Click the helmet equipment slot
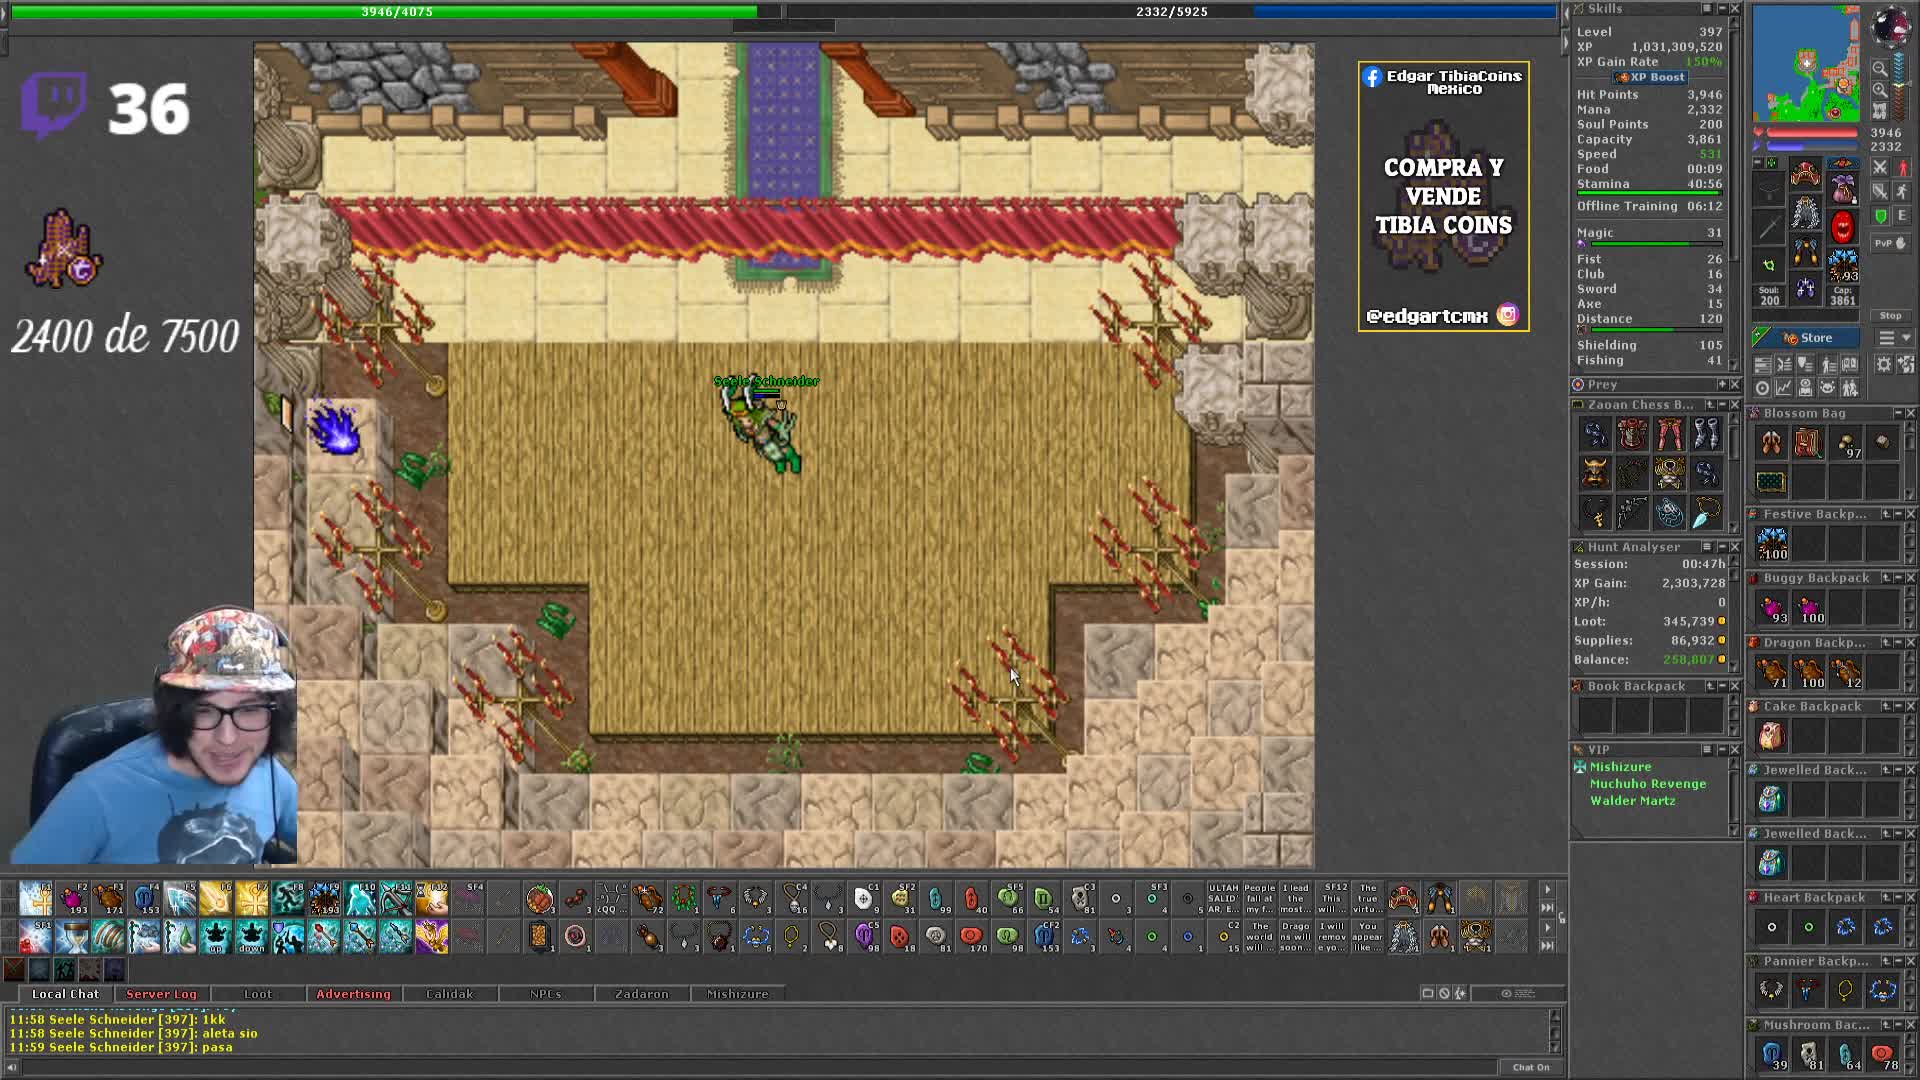Viewport: 1920px width, 1080px height. coord(1806,172)
